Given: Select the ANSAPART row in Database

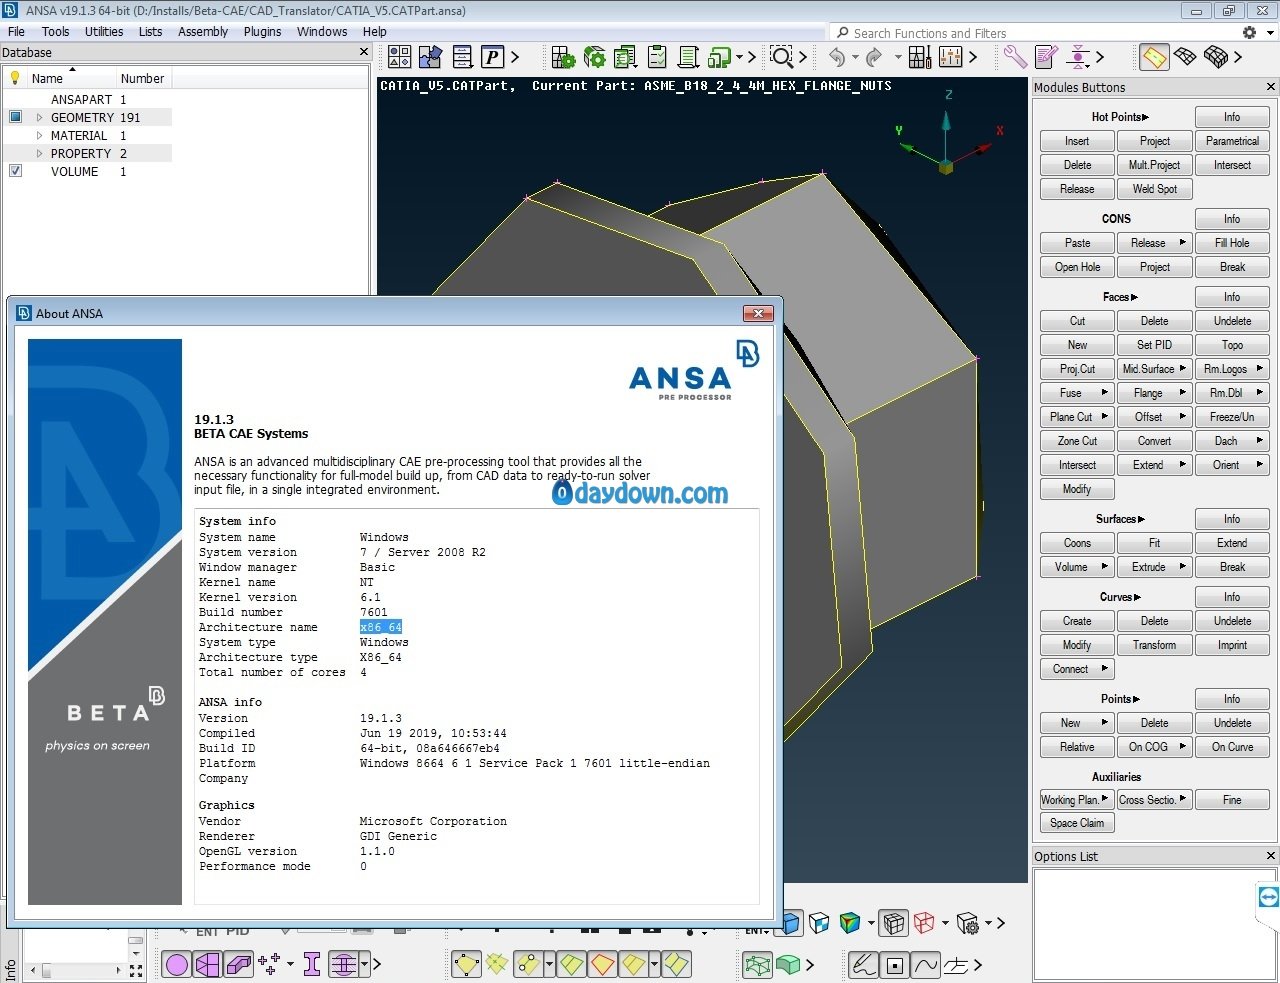Looking at the screenshot, I should click(88, 99).
